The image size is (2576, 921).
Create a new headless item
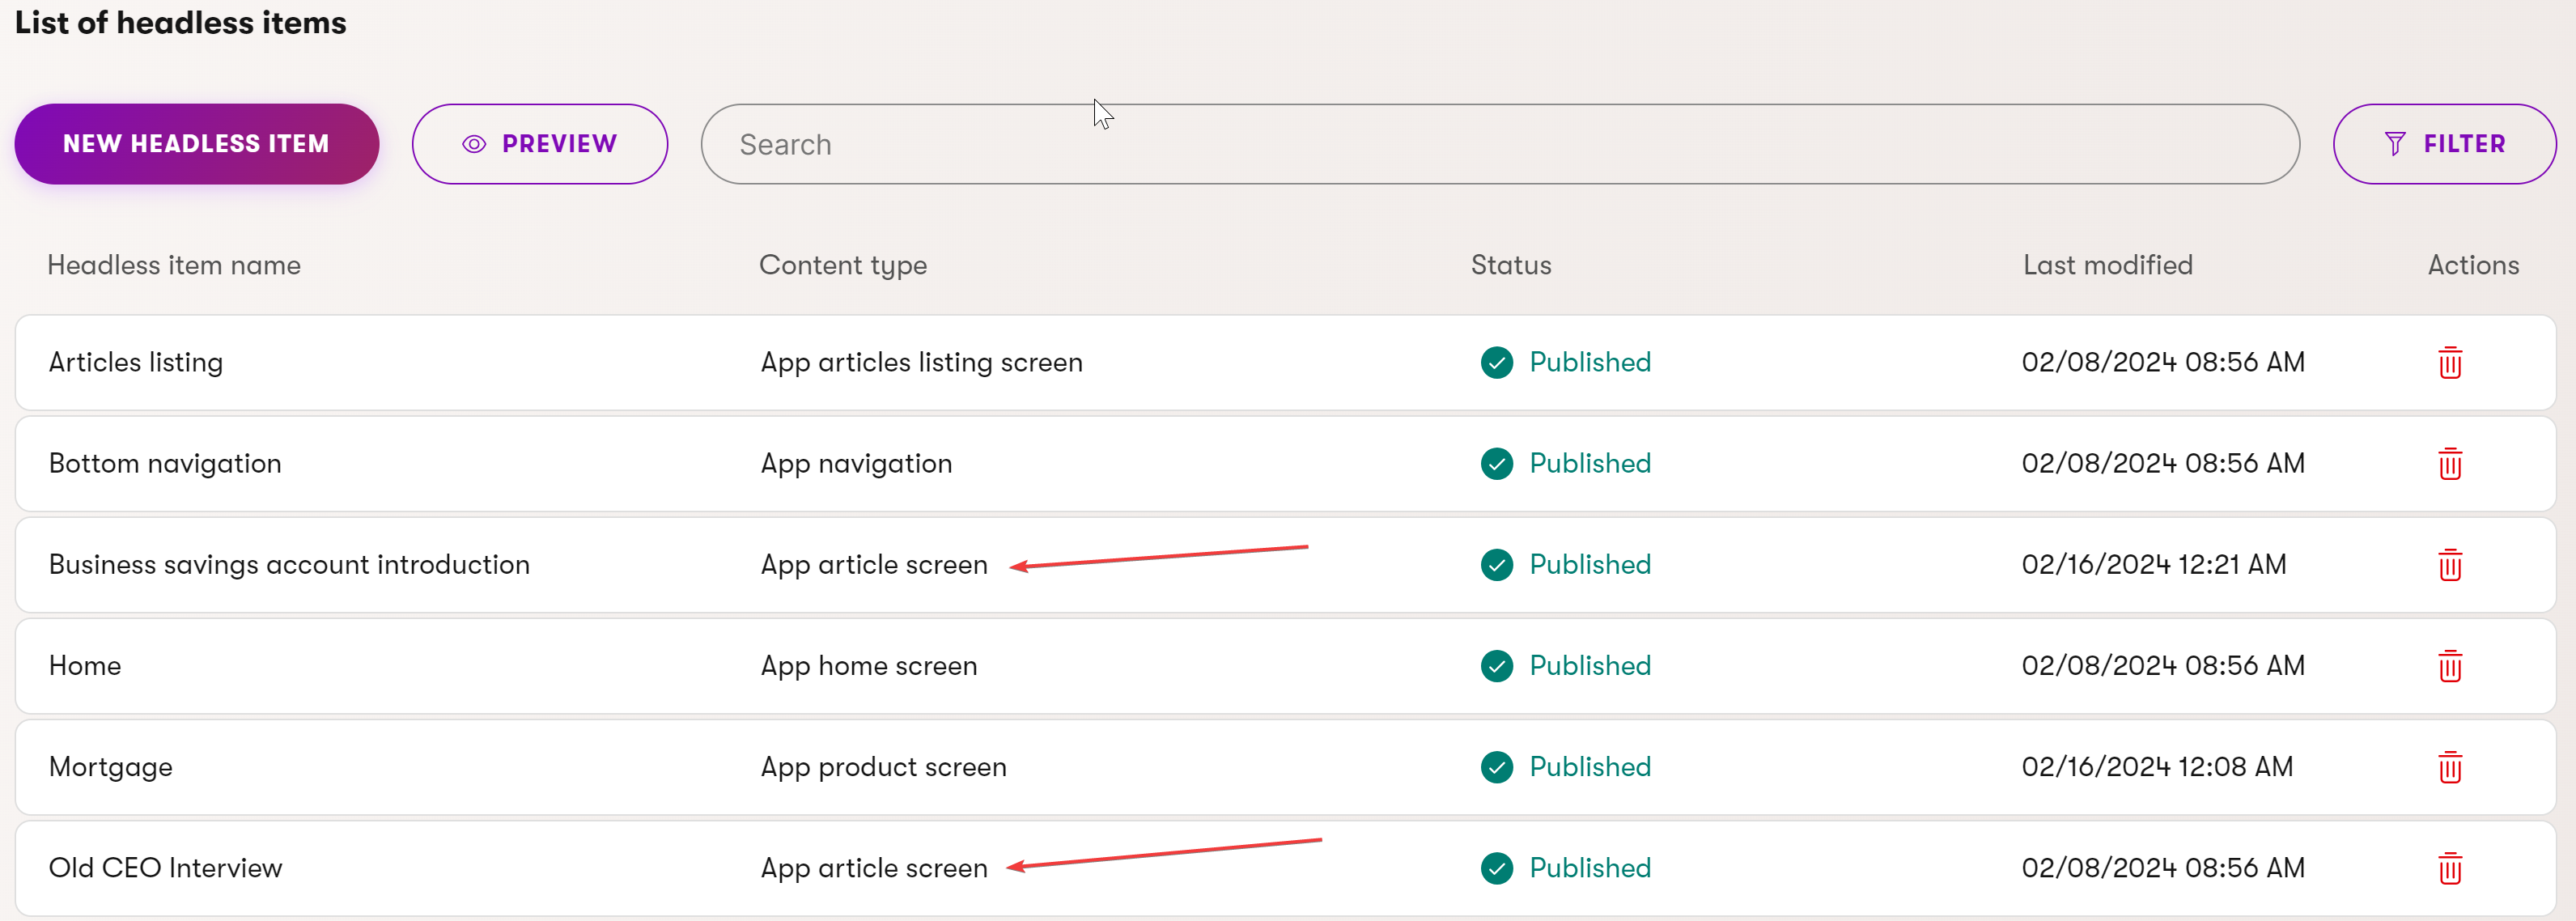[196, 144]
